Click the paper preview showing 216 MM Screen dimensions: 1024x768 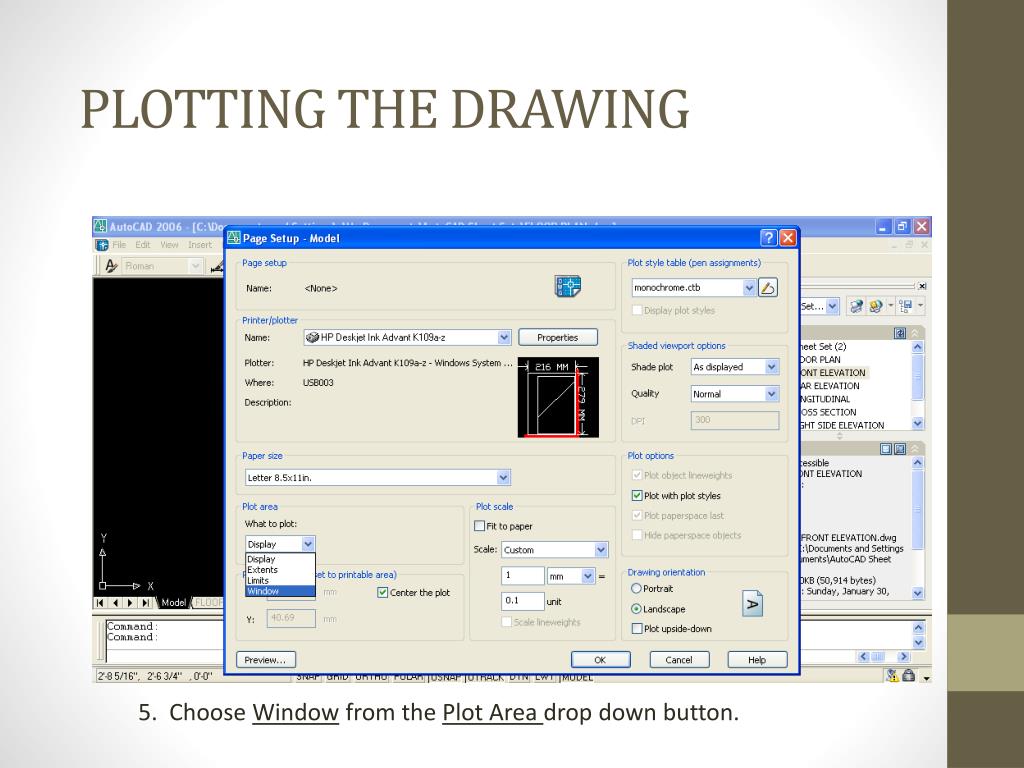click(x=558, y=397)
